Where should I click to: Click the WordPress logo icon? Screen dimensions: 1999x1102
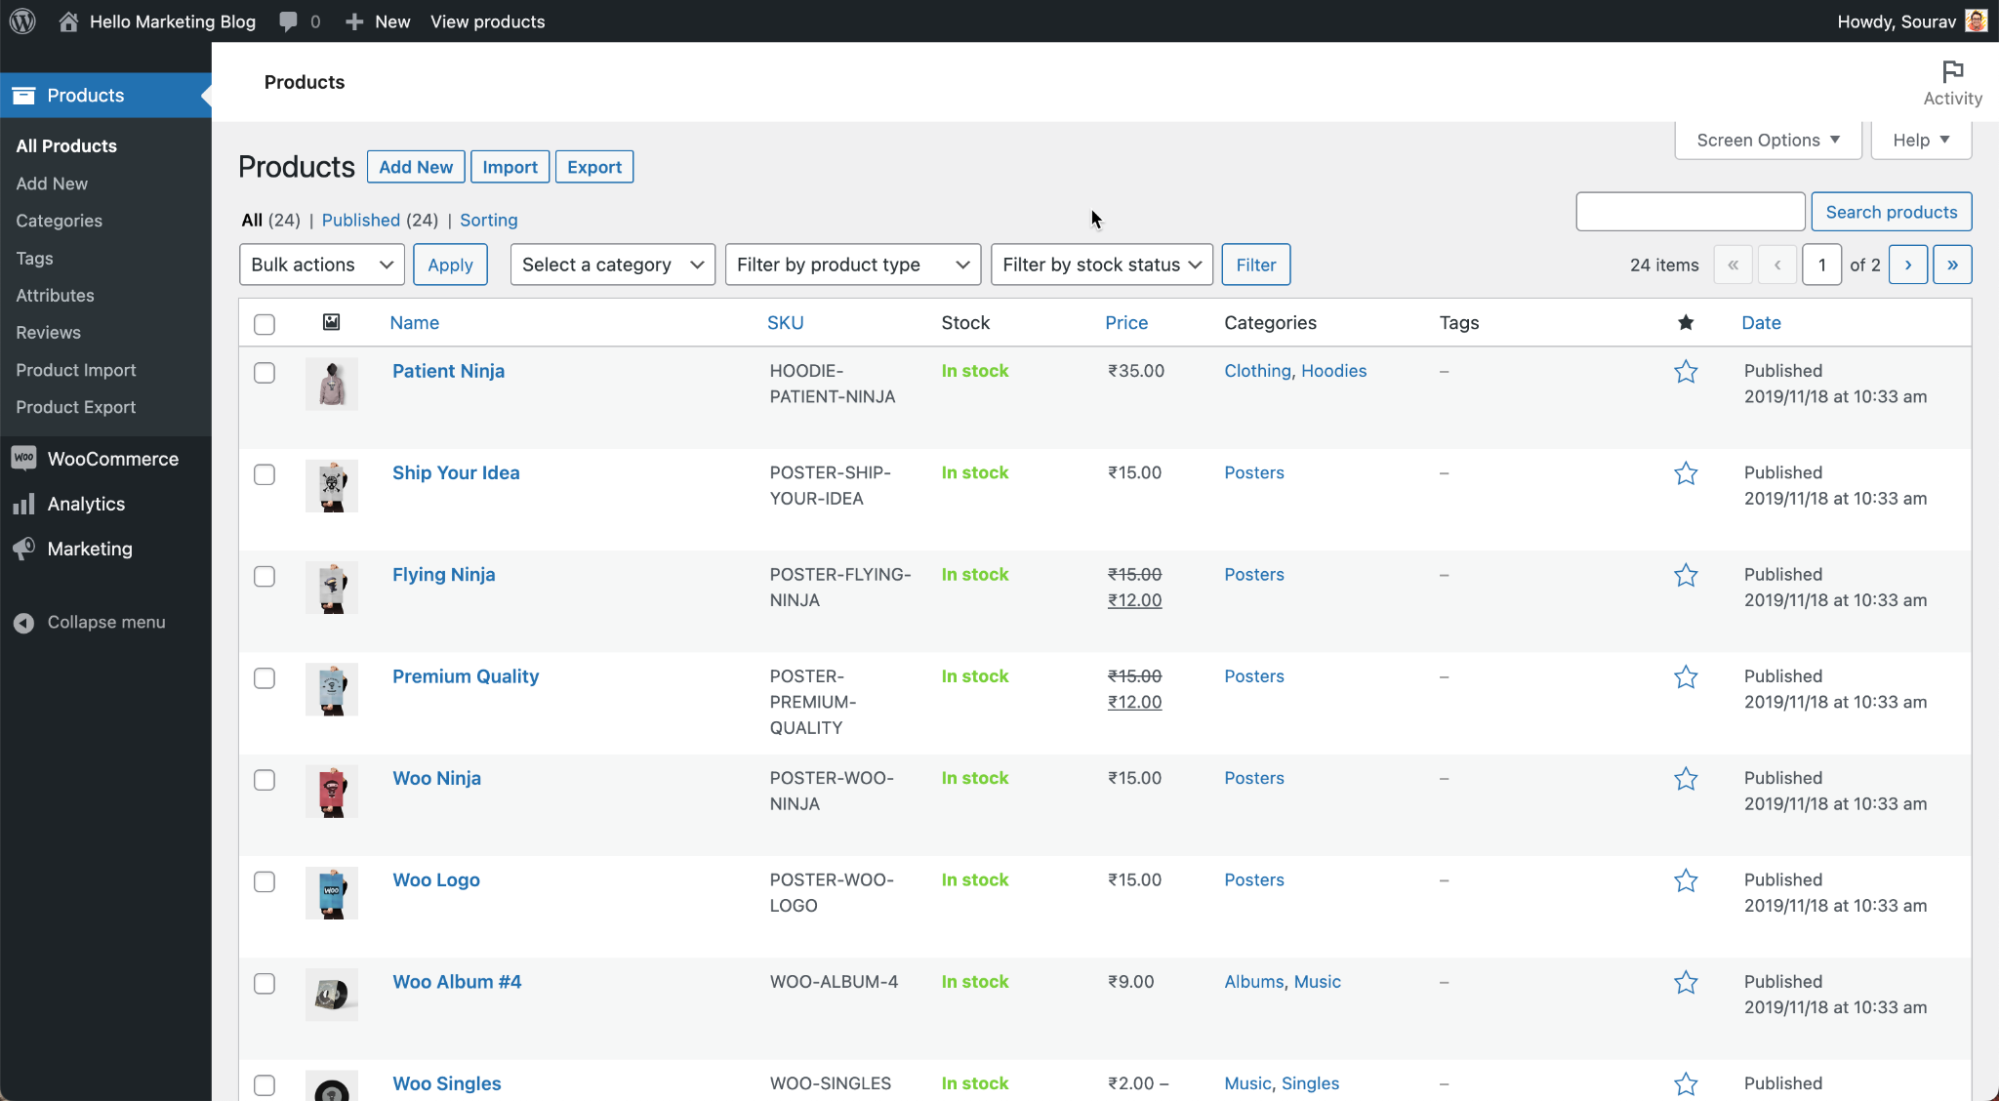point(23,20)
